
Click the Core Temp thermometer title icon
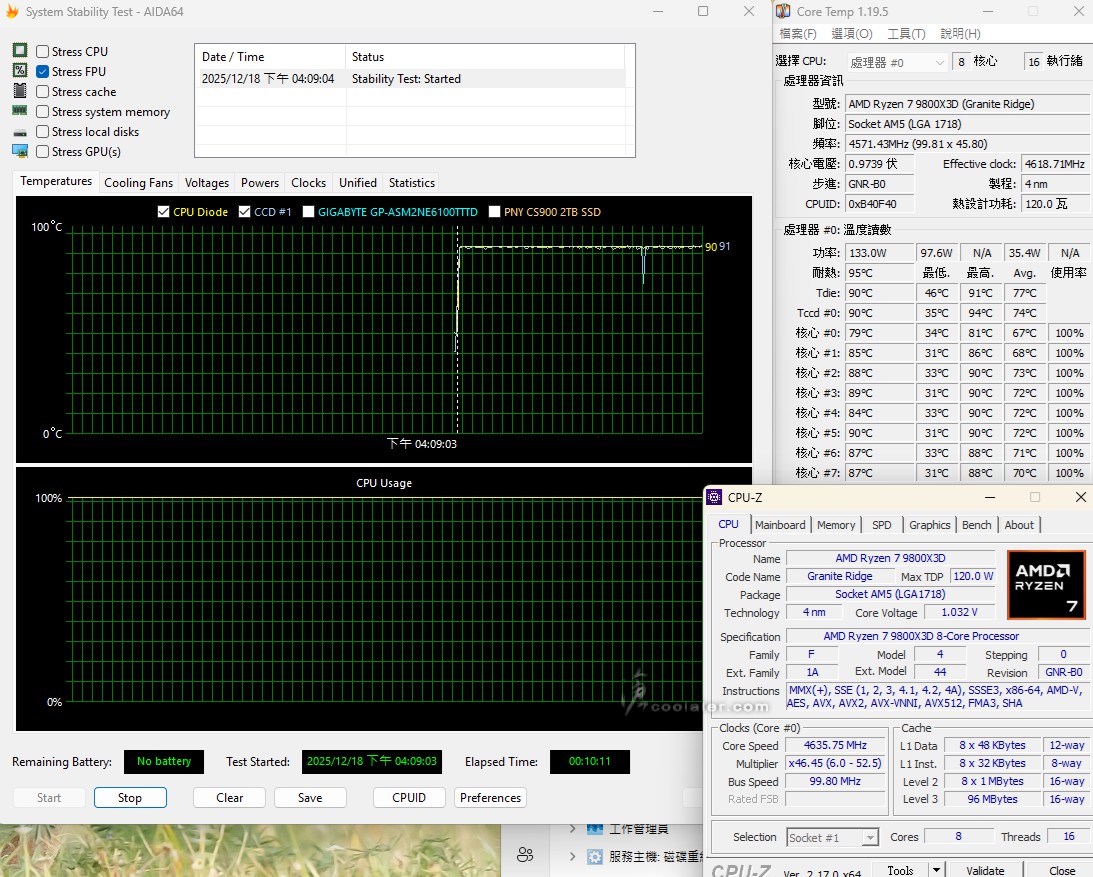[x=782, y=12]
